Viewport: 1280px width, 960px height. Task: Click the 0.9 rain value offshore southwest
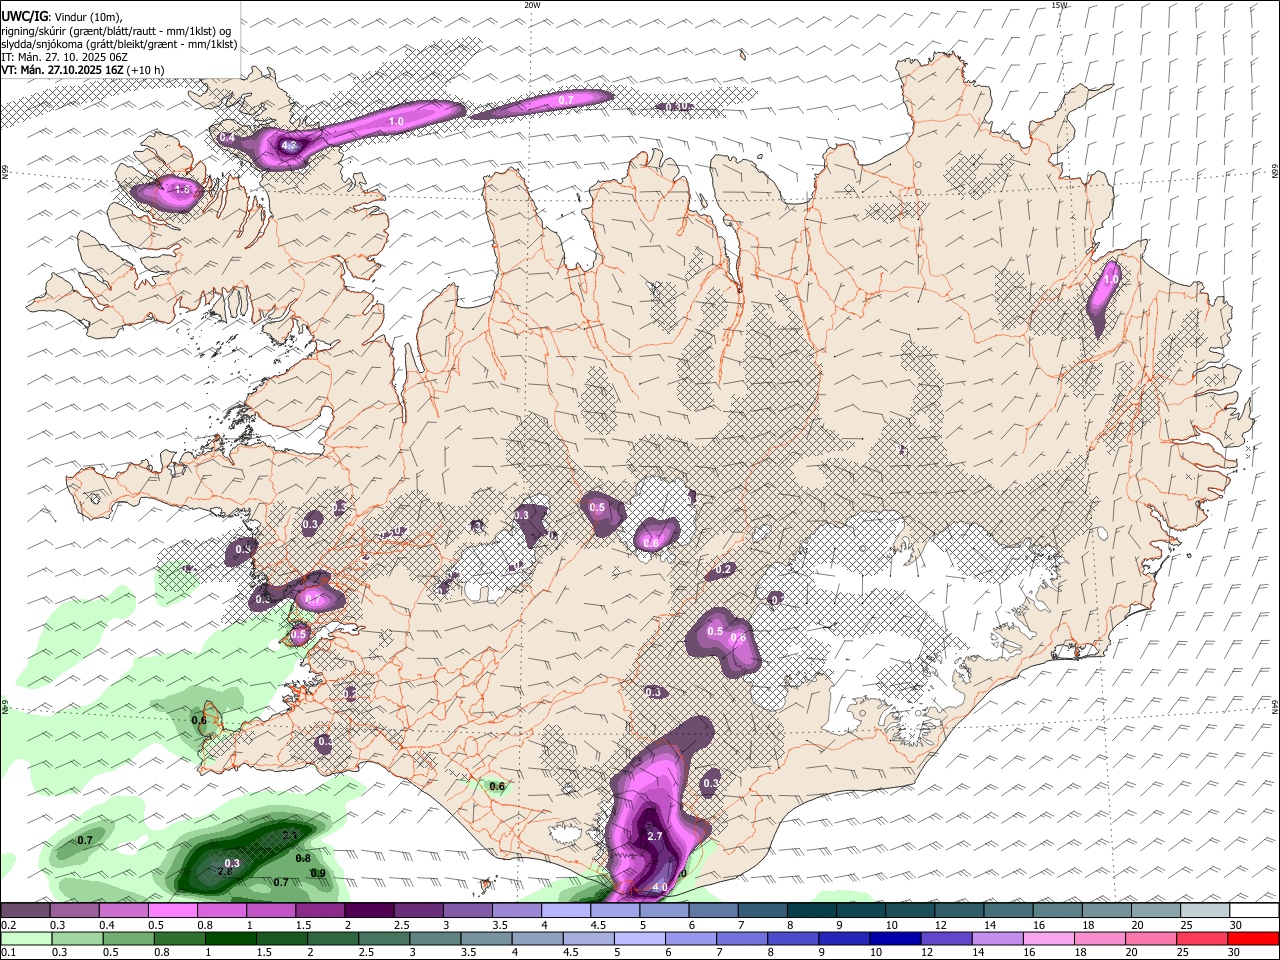[318, 873]
